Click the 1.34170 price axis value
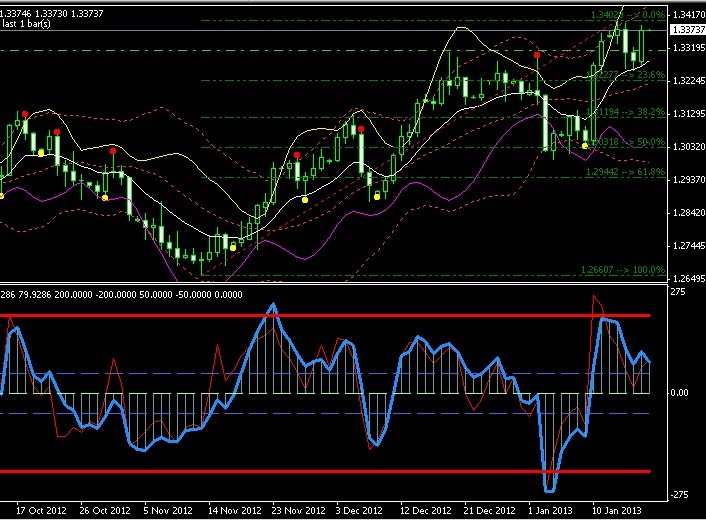Image resolution: width=706 pixels, height=520 pixels. point(689,14)
